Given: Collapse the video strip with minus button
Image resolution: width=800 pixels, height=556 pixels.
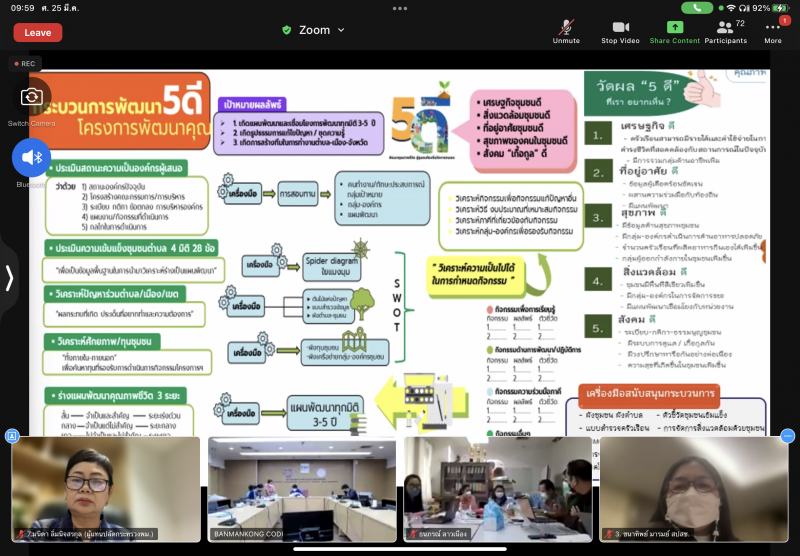Looking at the screenshot, I should [x=788, y=436].
